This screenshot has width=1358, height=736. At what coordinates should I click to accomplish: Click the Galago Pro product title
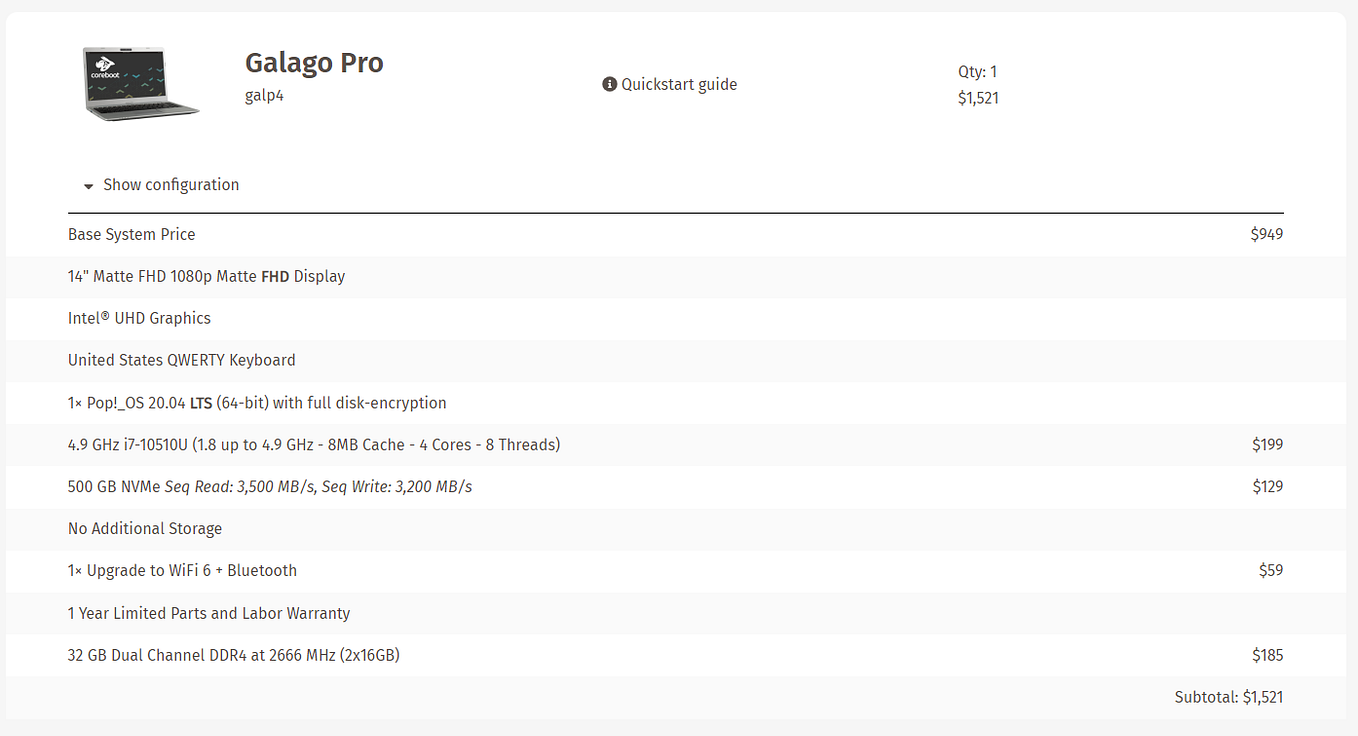tap(314, 62)
